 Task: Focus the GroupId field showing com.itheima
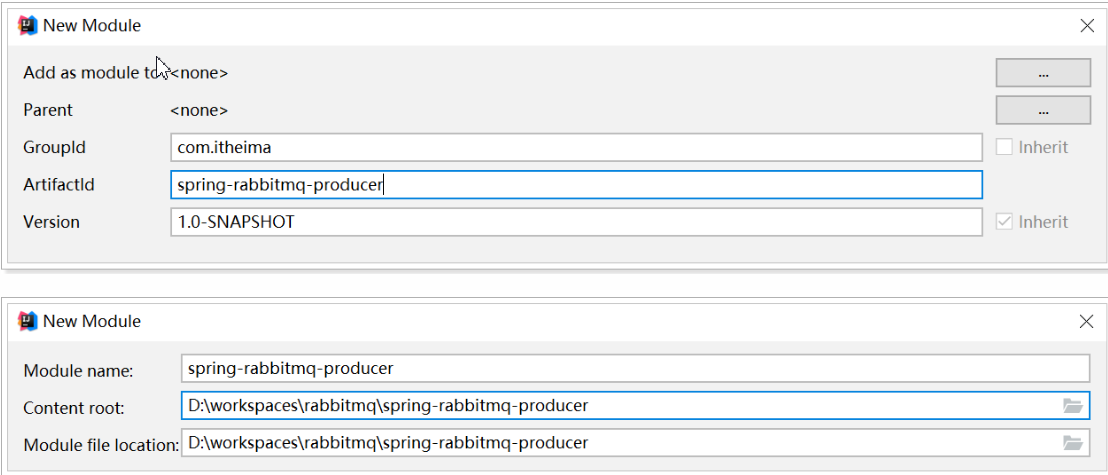pyautogui.click(x=575, y=148)
